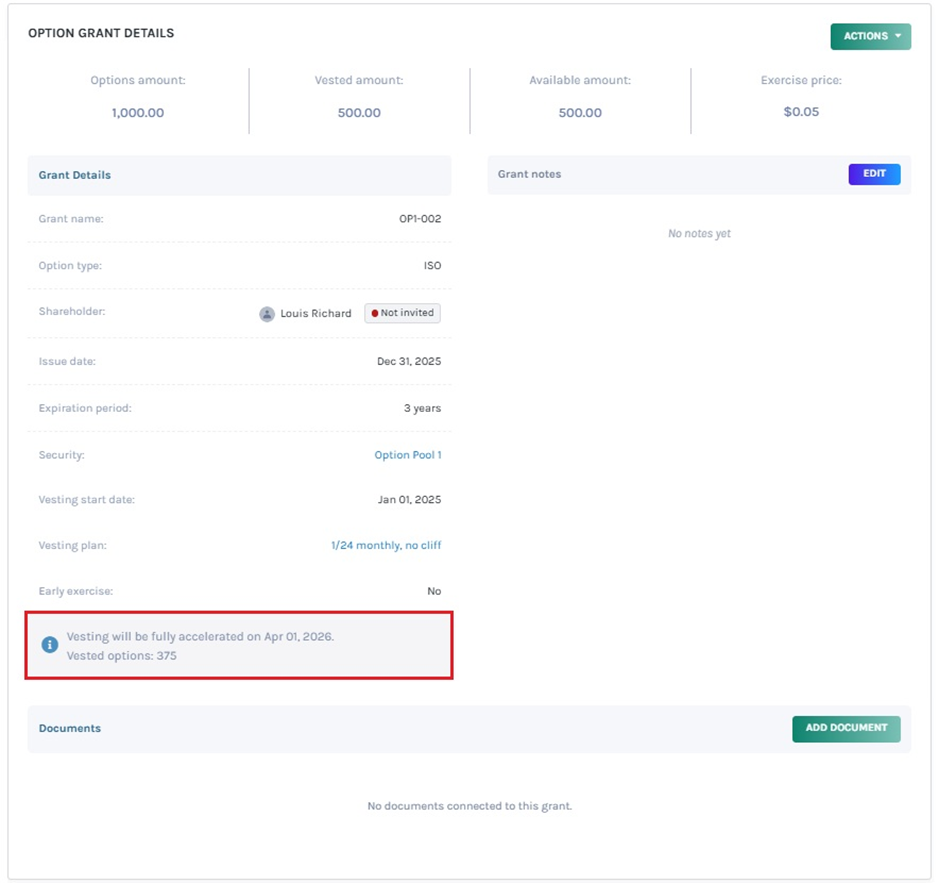
Task: Click the blue info icon in vesting notice
Action: [x=50, y=645]
